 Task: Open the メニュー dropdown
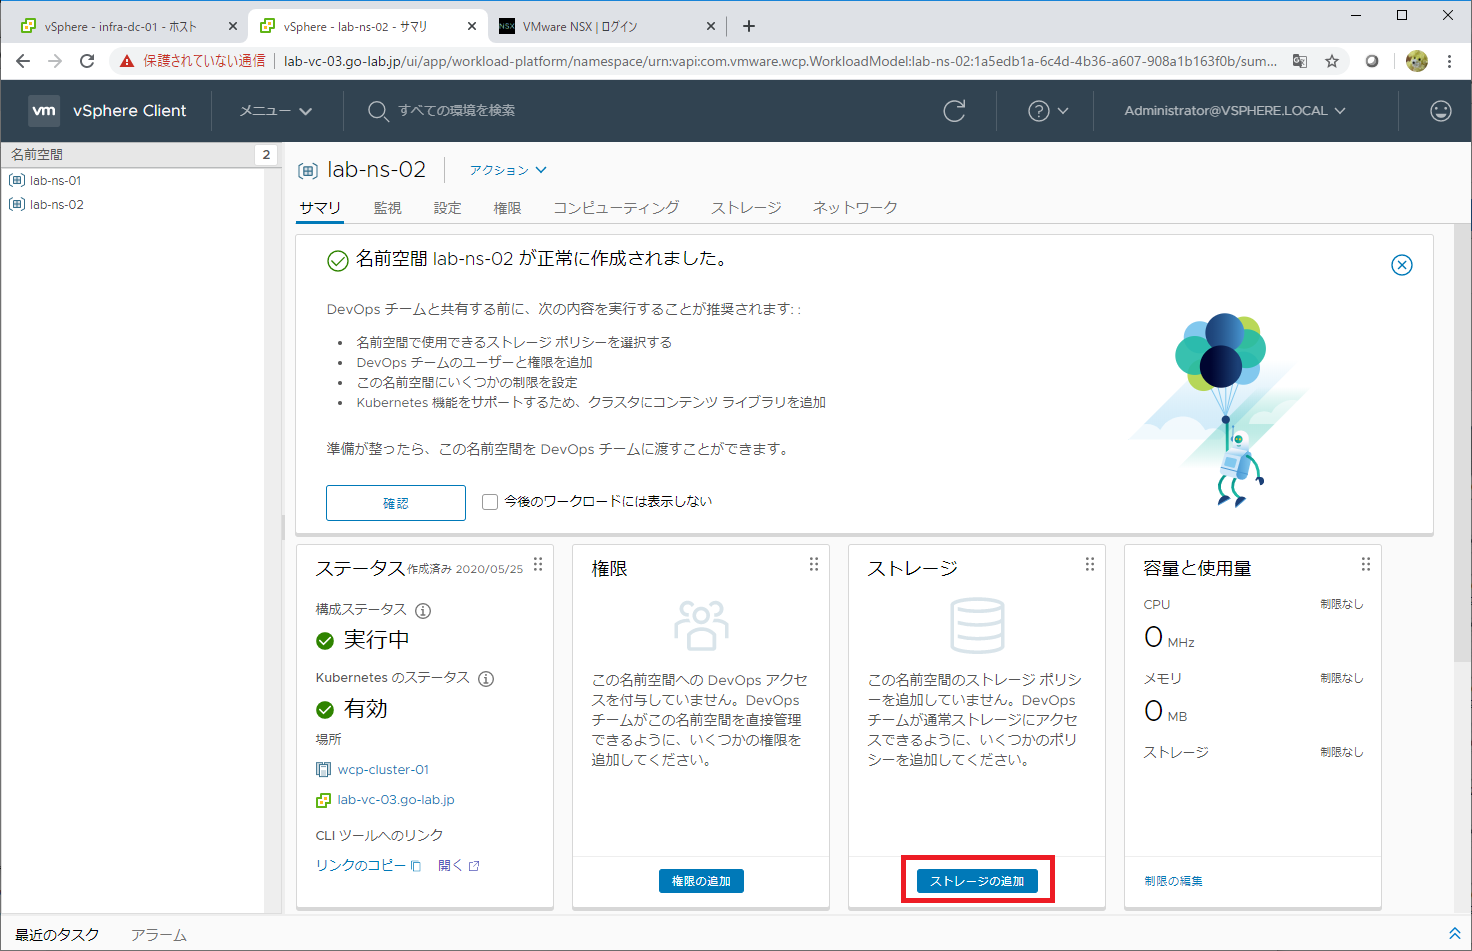coord(276,111)
